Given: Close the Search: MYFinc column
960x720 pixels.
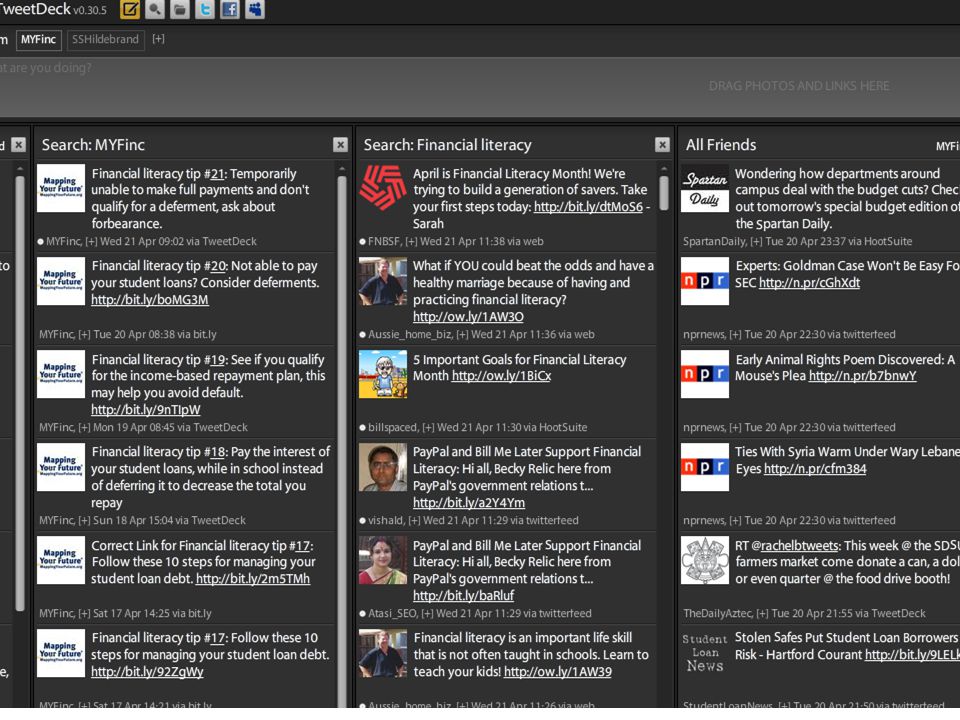Looking at the screenshot, I should click(x=340, y=144).
